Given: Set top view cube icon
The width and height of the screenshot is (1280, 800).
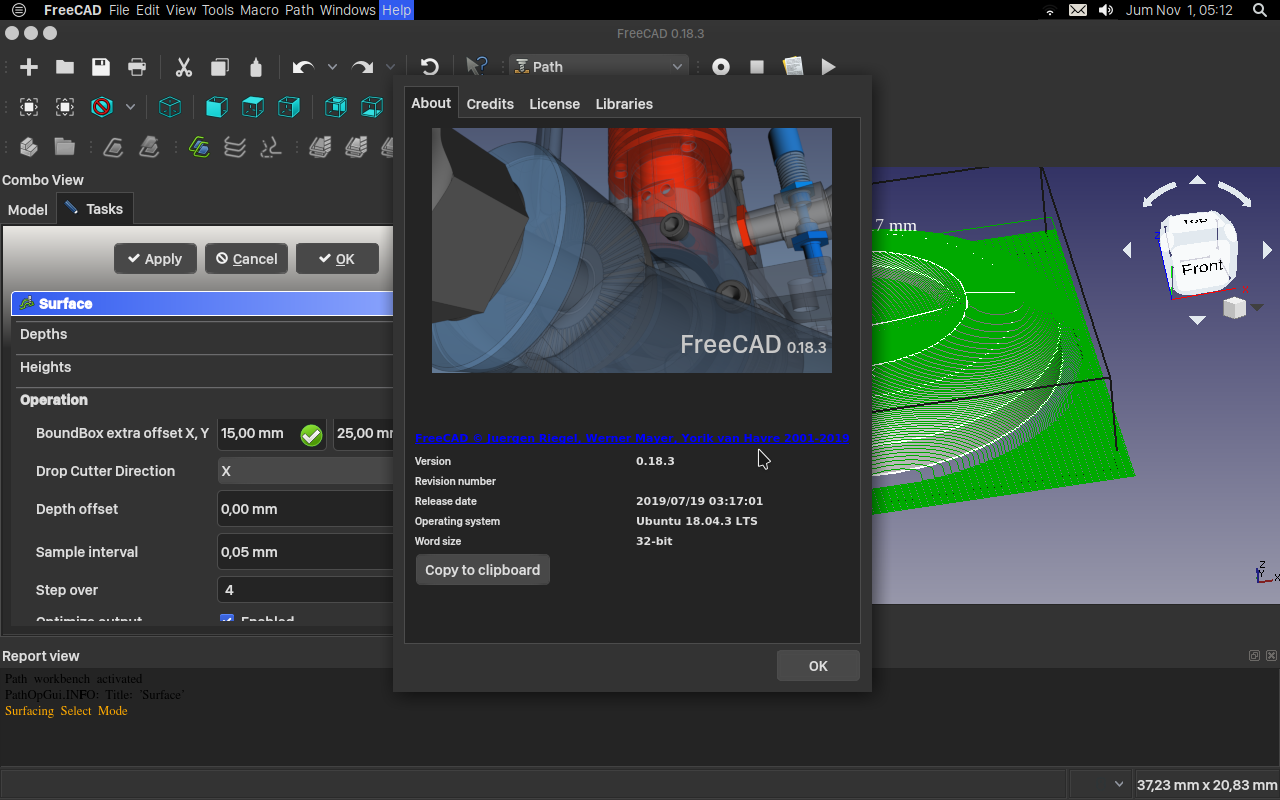Looking at the screenshot, I should [x=253, y=107].
